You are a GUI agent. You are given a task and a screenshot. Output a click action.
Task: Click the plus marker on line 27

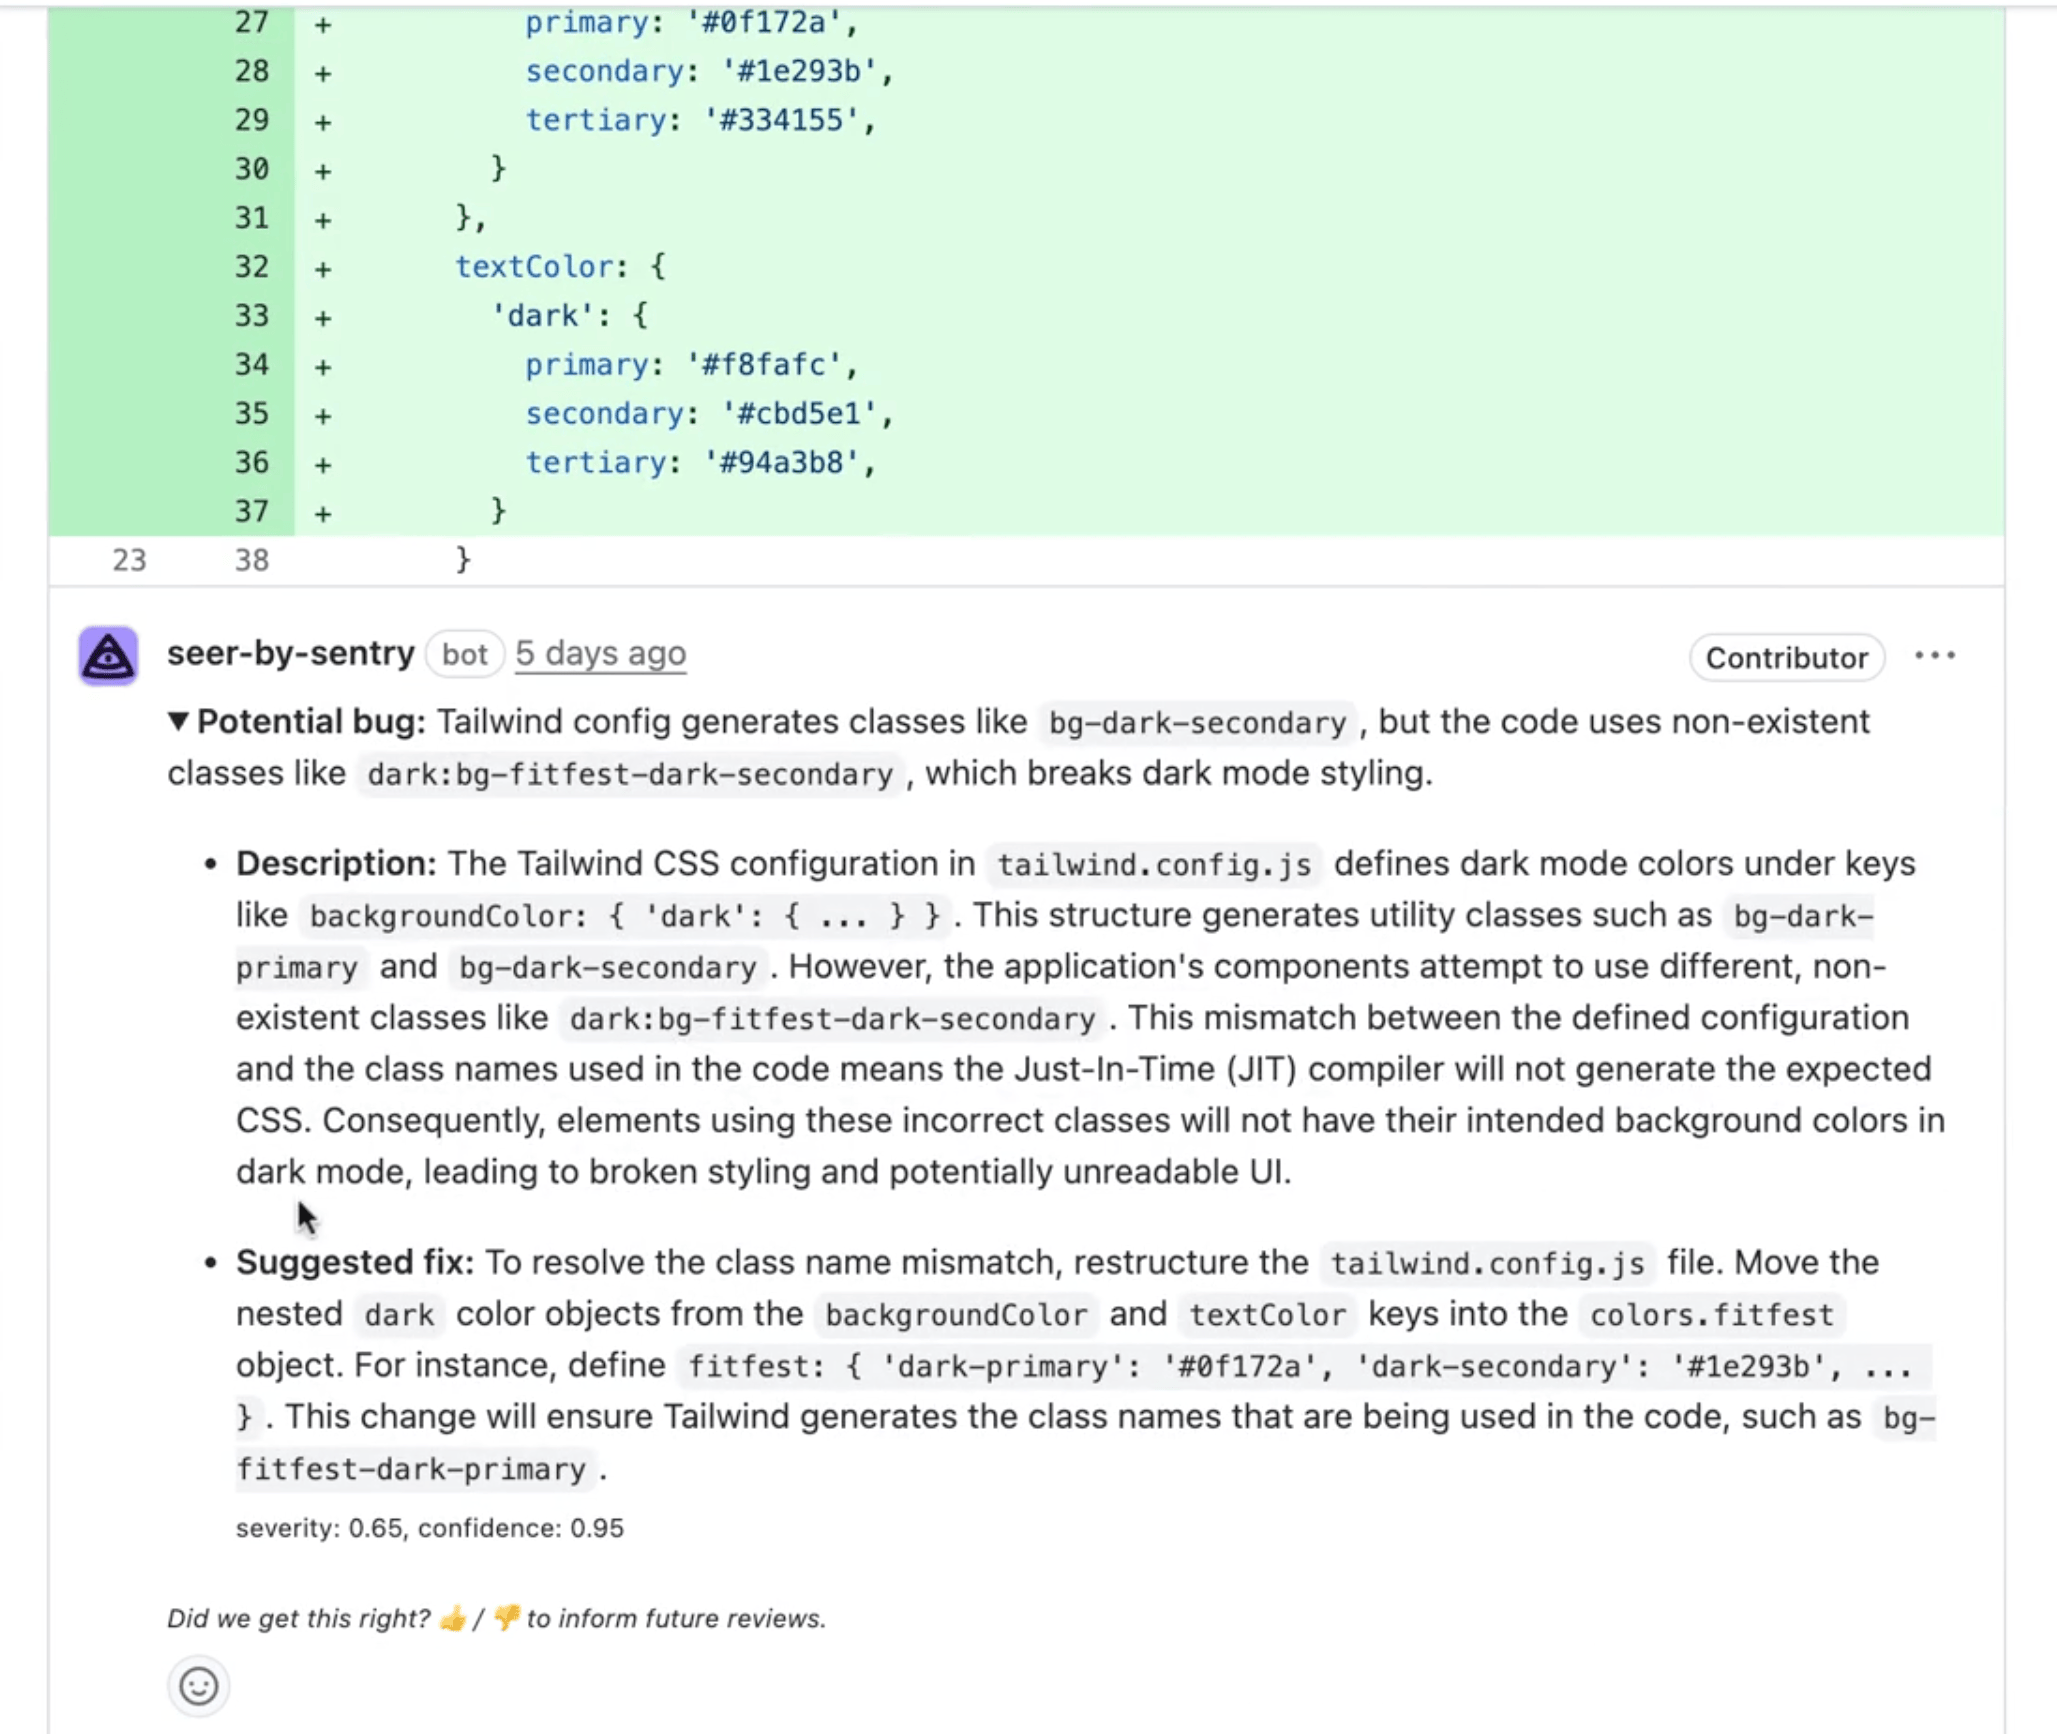point(323,24)
